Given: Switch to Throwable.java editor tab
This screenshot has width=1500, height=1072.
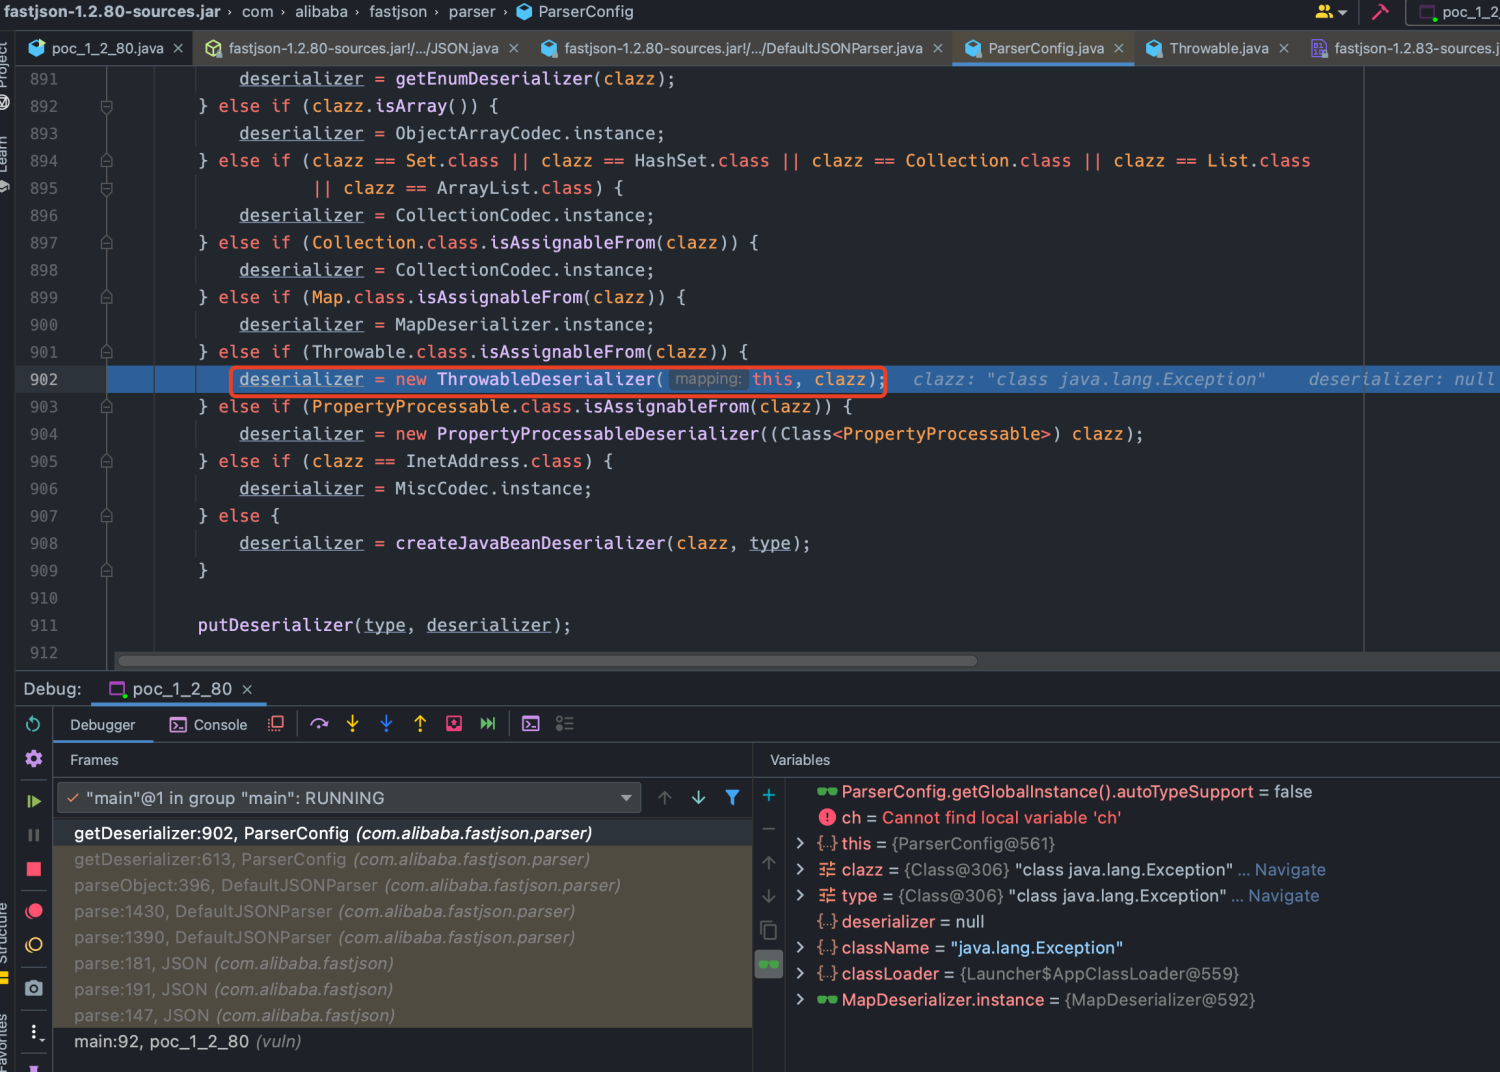Looking at the screenshot, I should click(x=1219, y=48).
